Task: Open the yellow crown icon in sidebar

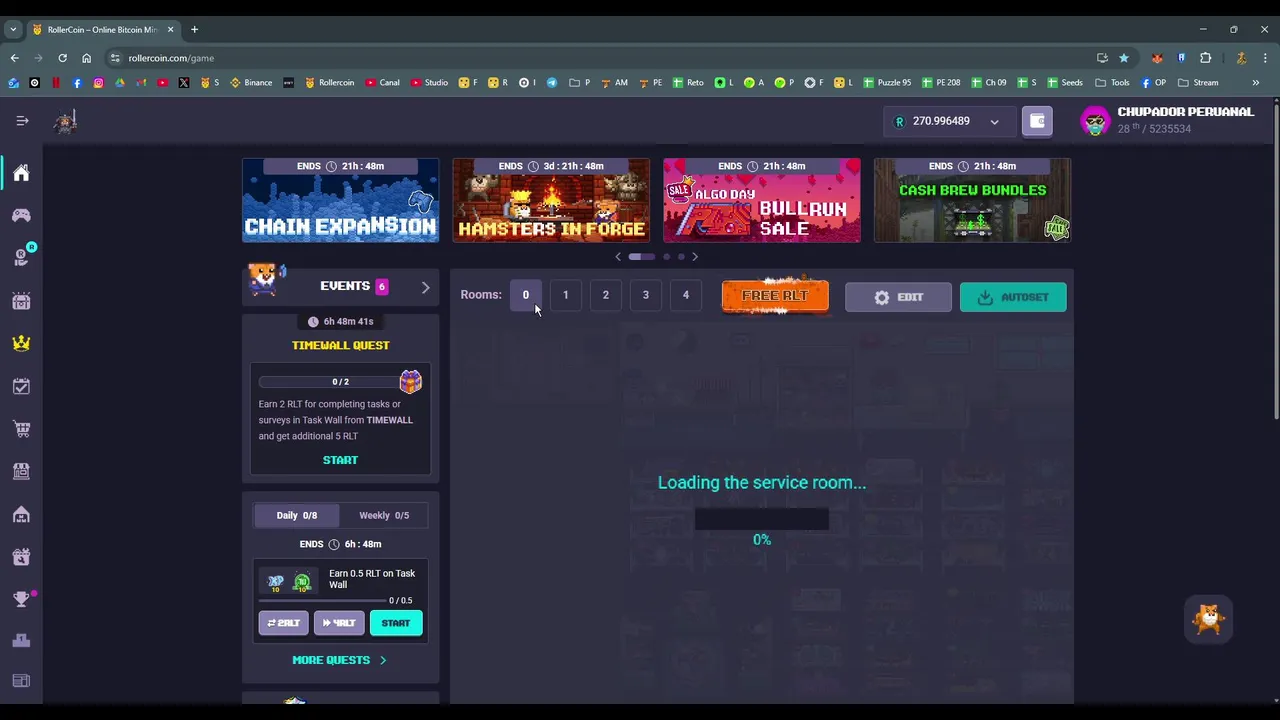Action: coord(21,343)
